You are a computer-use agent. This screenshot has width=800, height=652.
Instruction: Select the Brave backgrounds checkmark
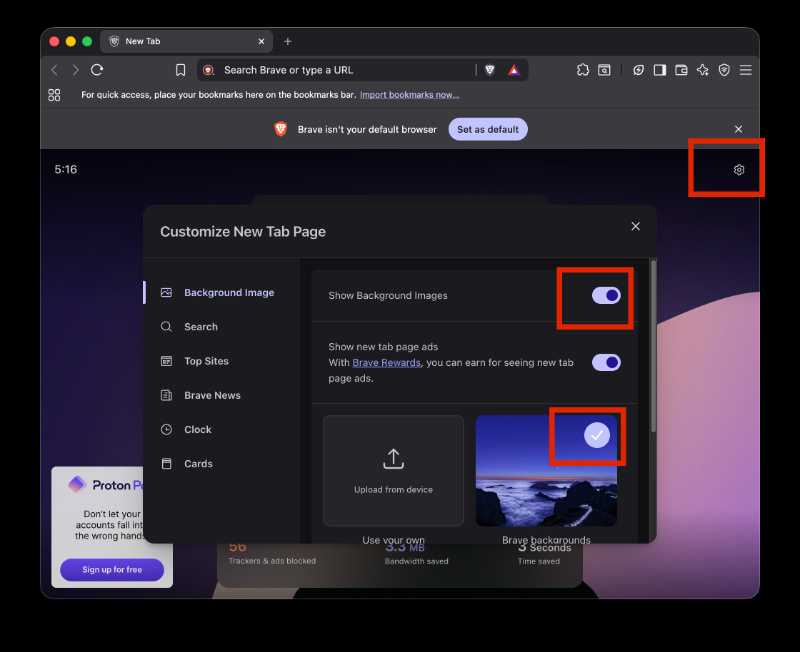coord(597,435)
